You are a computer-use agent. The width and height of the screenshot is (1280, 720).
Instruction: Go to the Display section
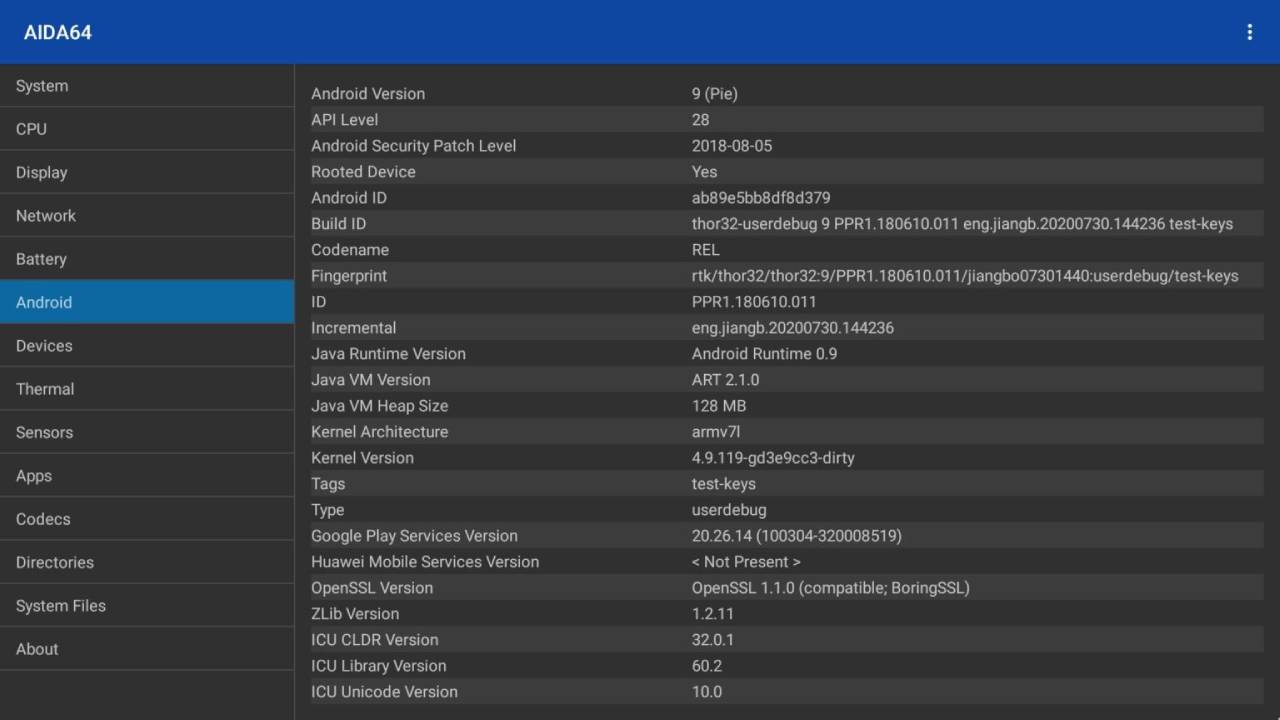[x=147, y=172]
